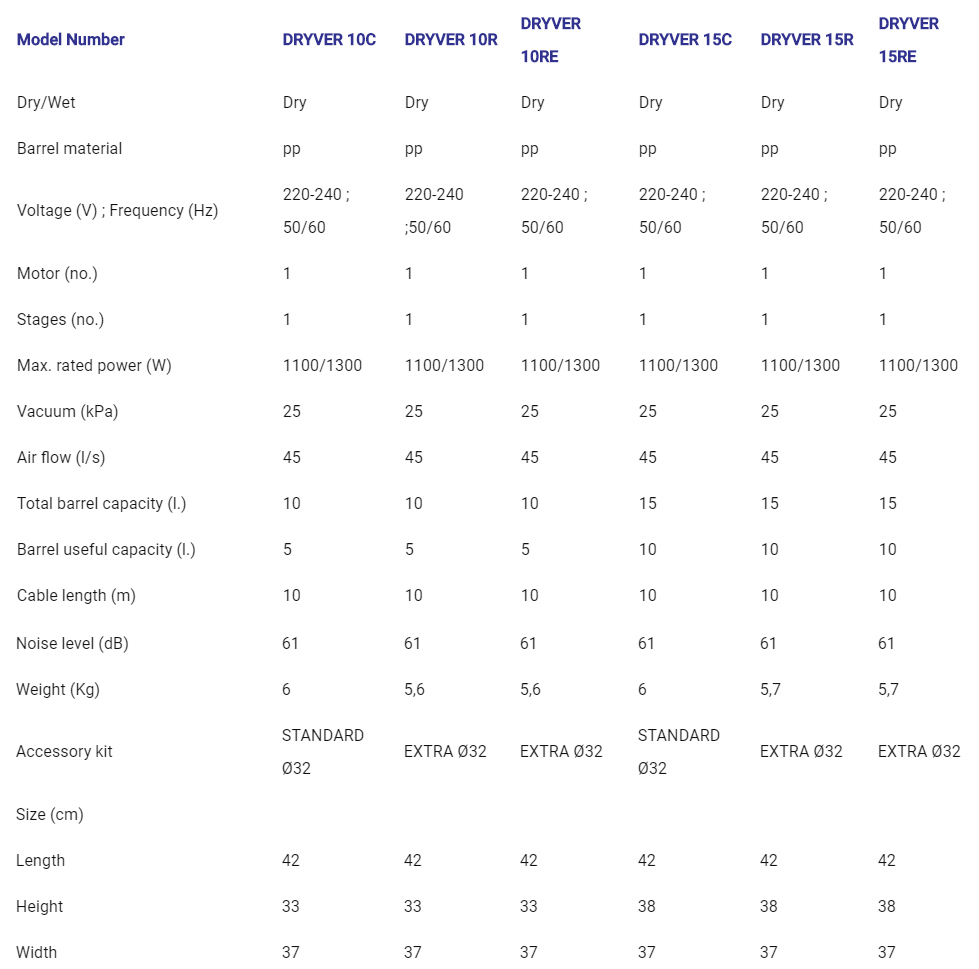
Task: Select the Vacuum (kPa) row label
Action: point(67,411)
